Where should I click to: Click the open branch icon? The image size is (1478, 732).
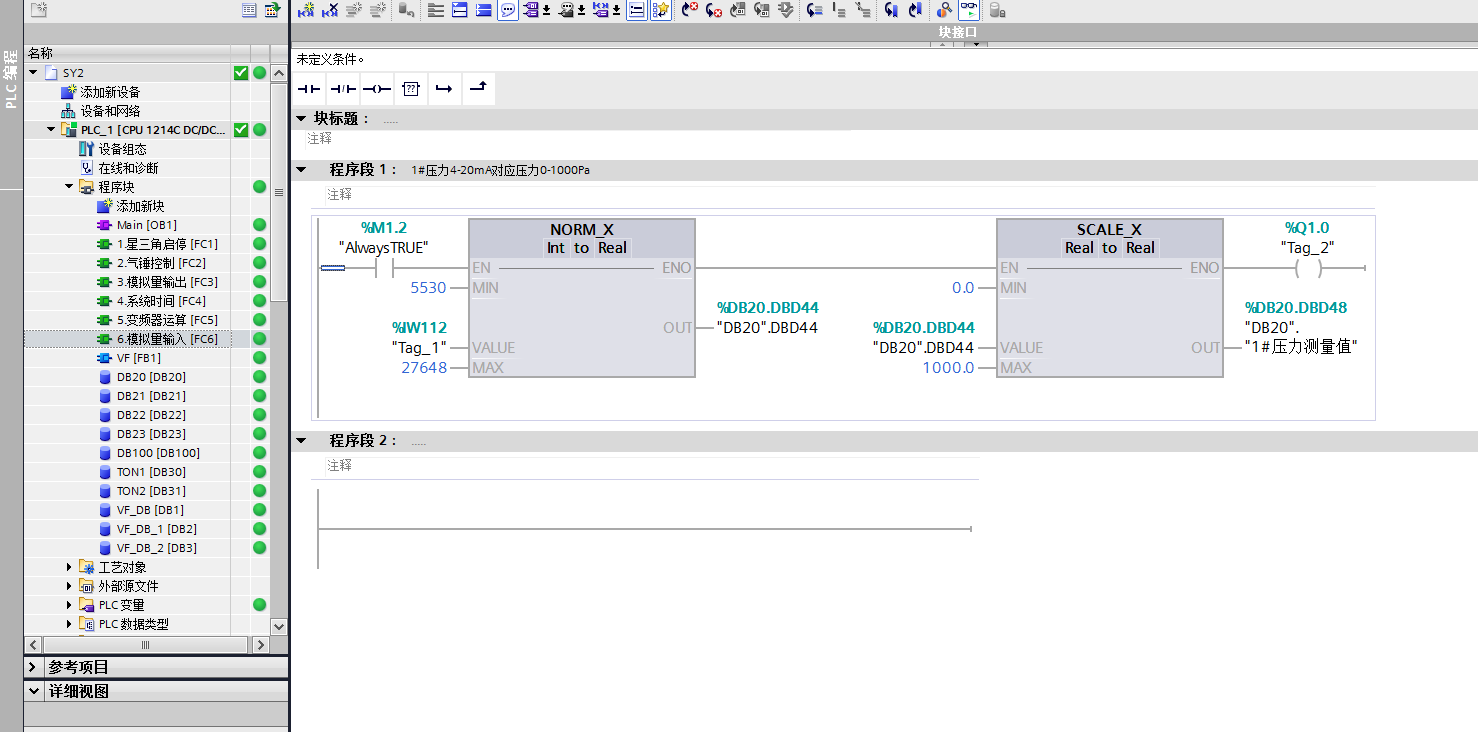444,89
